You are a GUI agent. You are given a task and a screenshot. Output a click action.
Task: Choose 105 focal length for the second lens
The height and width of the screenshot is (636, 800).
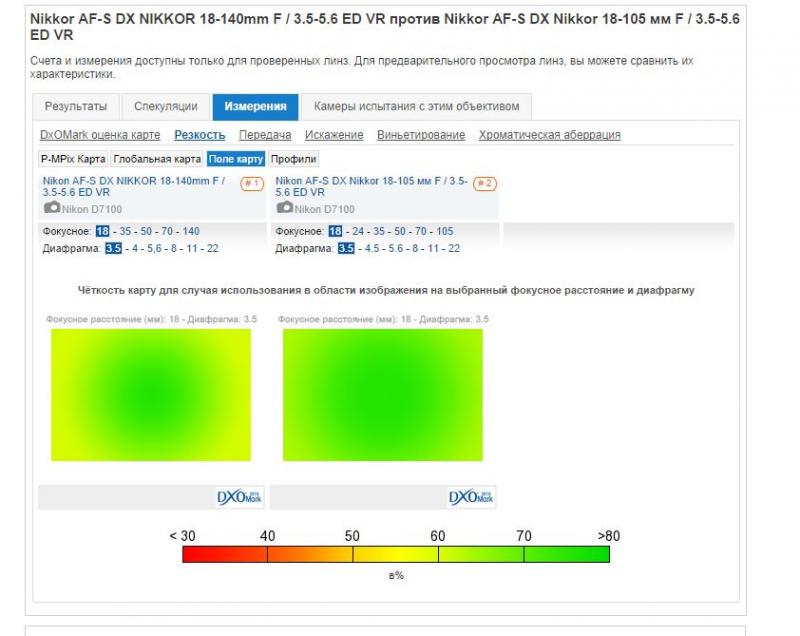(x=444, y=231)
